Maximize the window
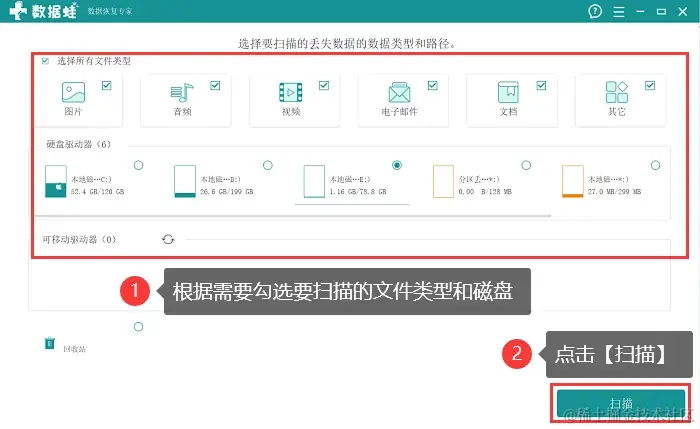This screenshot has width=700, height=429. pos(662,12)
